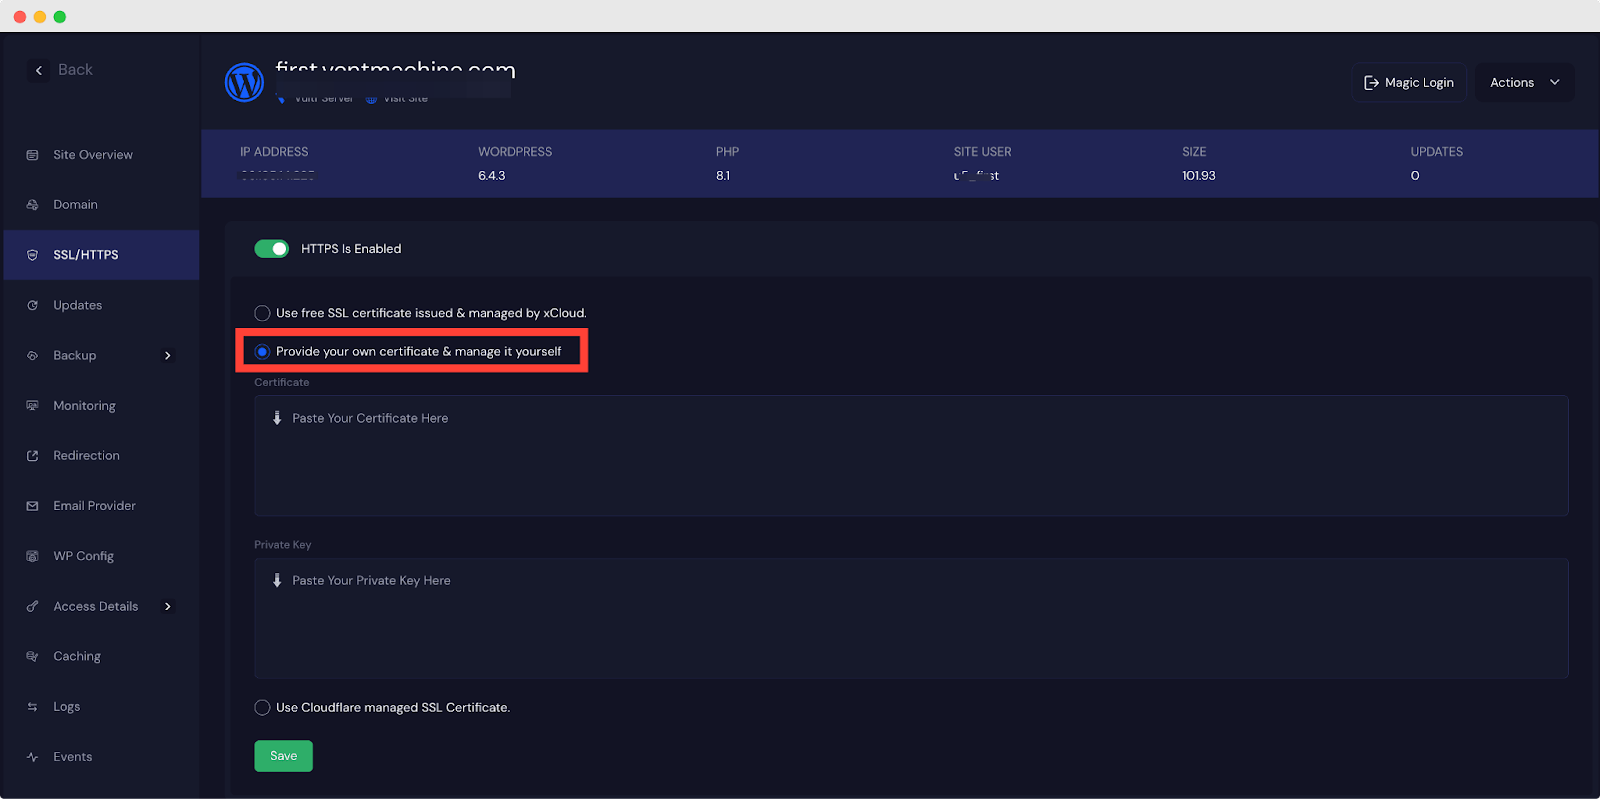Go to the Logs section
1600x799 pixels.
click(66, 707)
